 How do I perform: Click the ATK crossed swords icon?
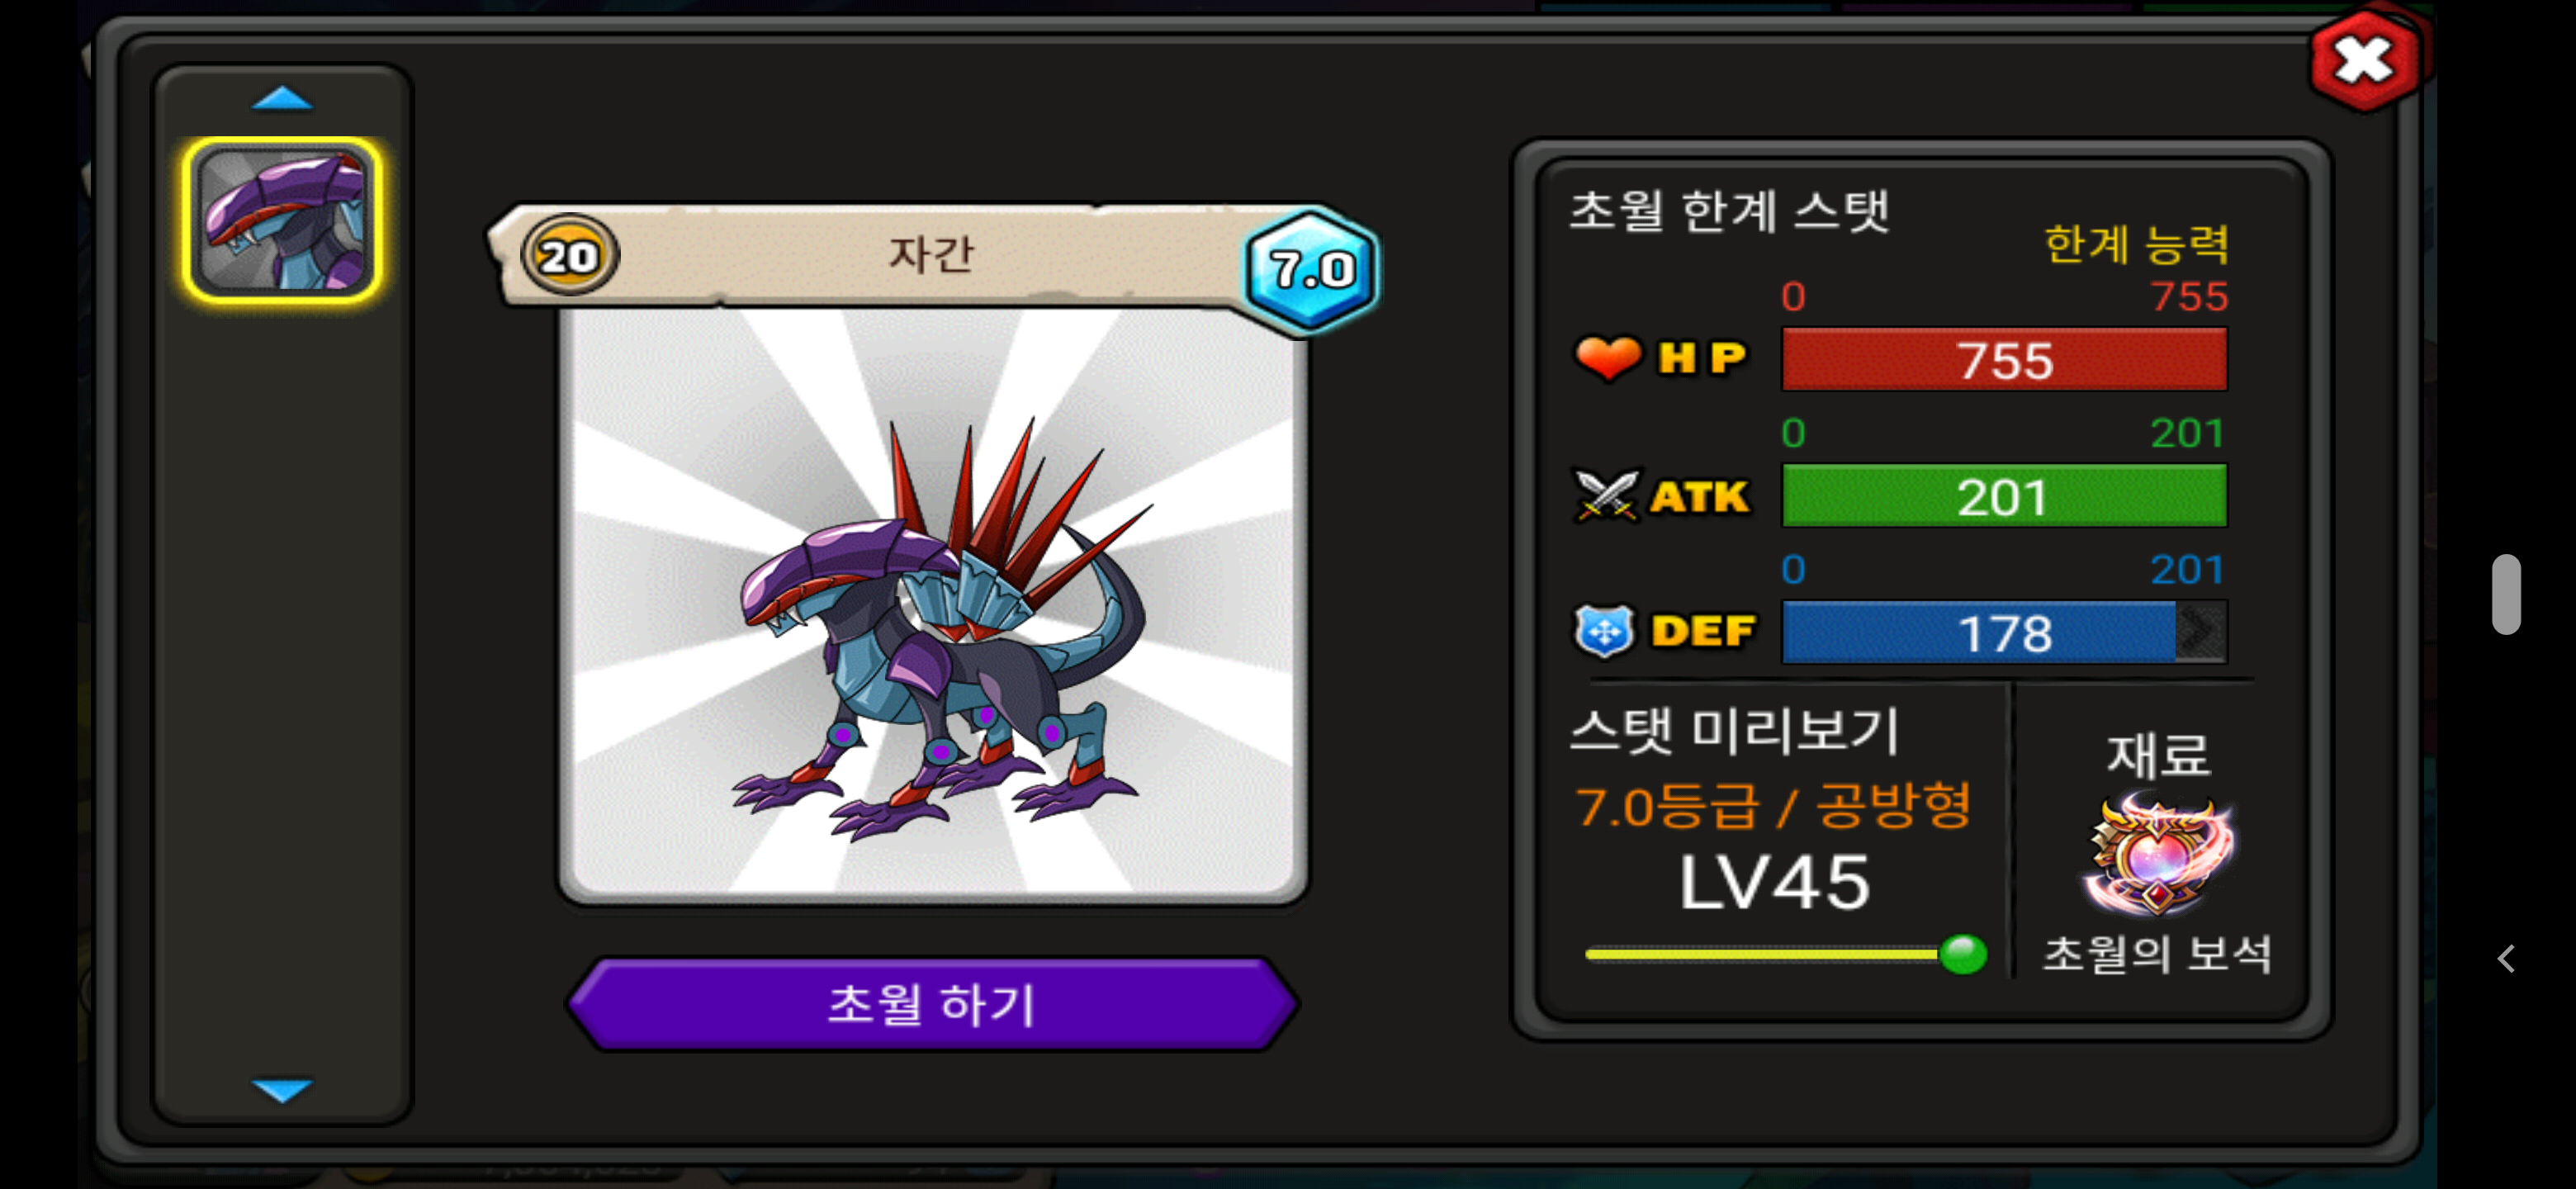pos(1607,495)
